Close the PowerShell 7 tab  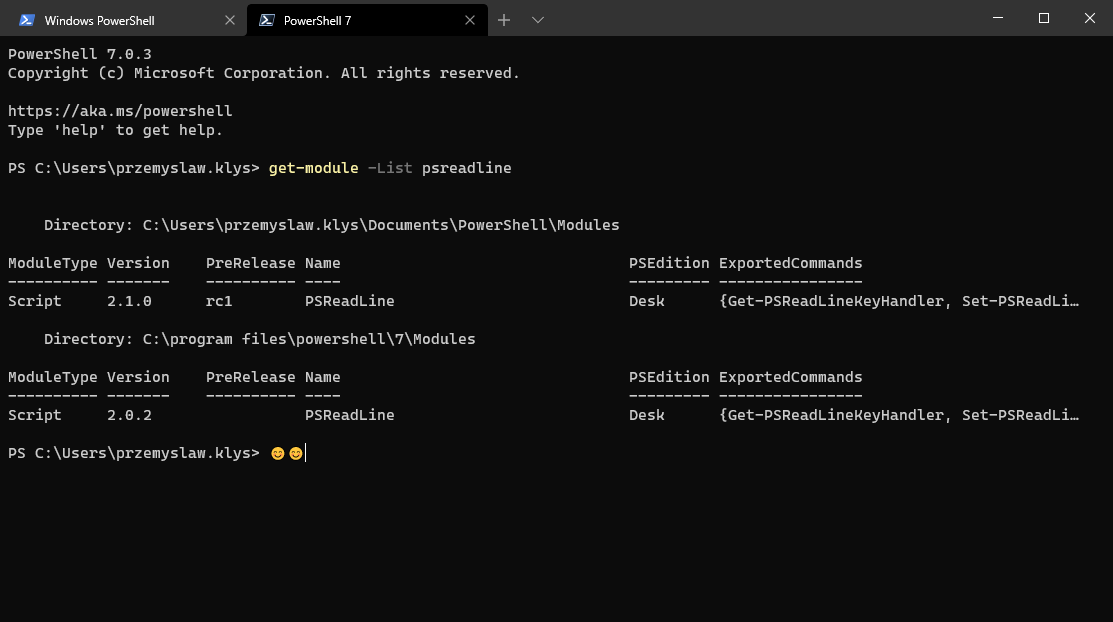[x=470, y=19]
